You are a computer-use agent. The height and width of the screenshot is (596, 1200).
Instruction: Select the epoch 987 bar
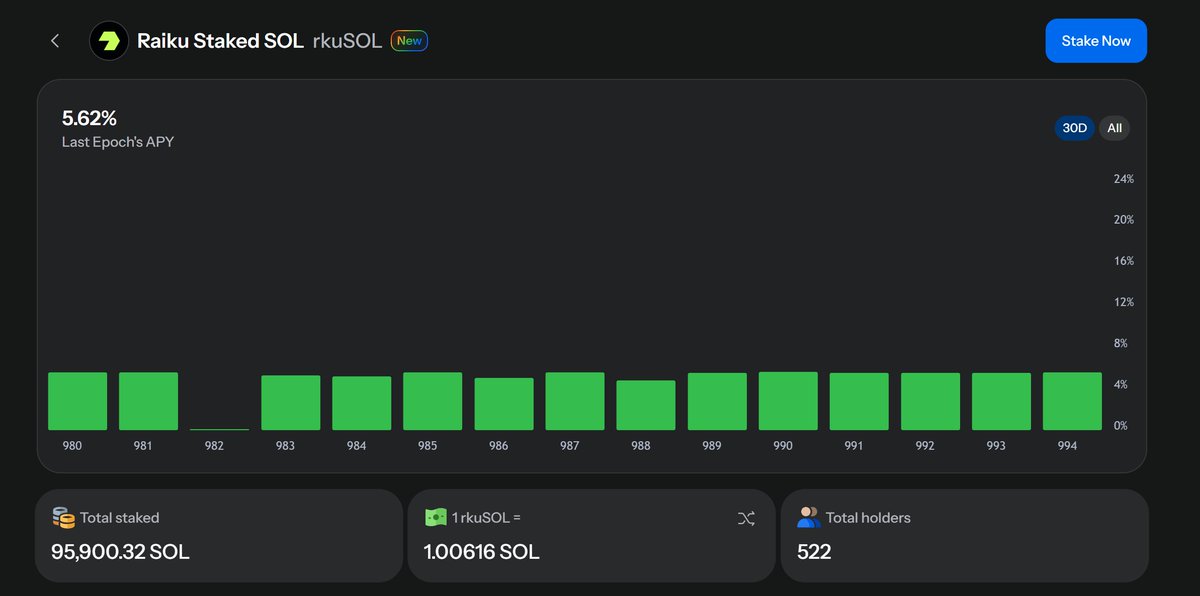point(574,401)
